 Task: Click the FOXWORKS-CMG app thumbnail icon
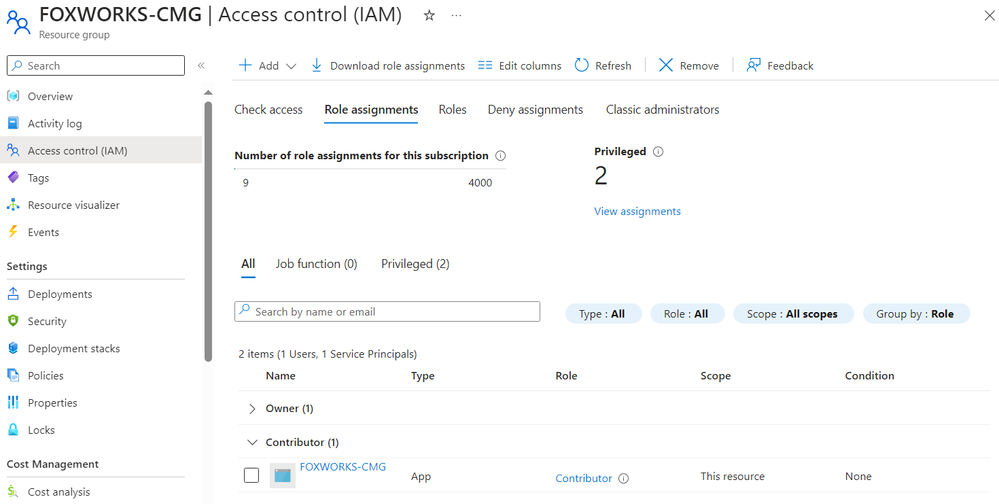tap(282, 475)
